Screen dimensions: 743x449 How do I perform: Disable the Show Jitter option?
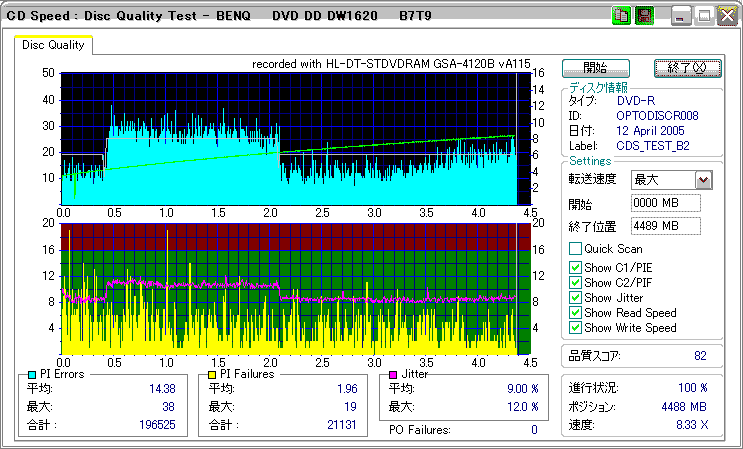575,298
